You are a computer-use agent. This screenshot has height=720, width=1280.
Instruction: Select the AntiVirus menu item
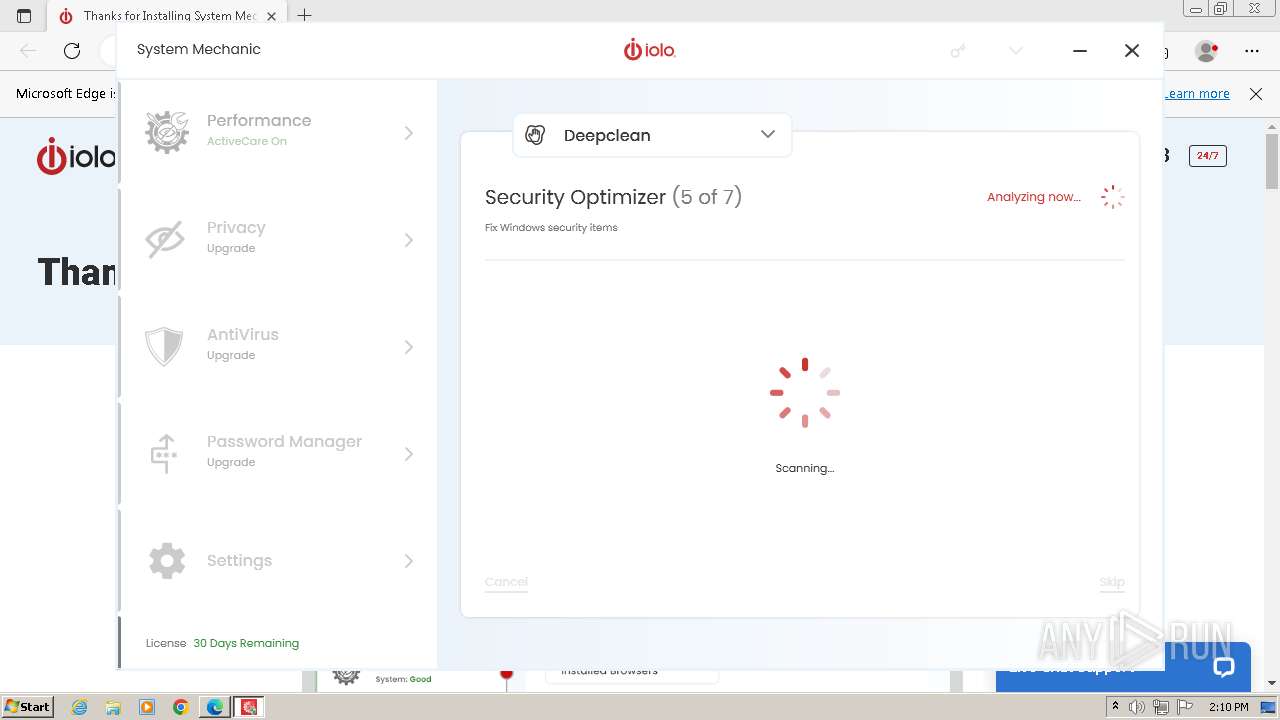click(x=278, y=346)
